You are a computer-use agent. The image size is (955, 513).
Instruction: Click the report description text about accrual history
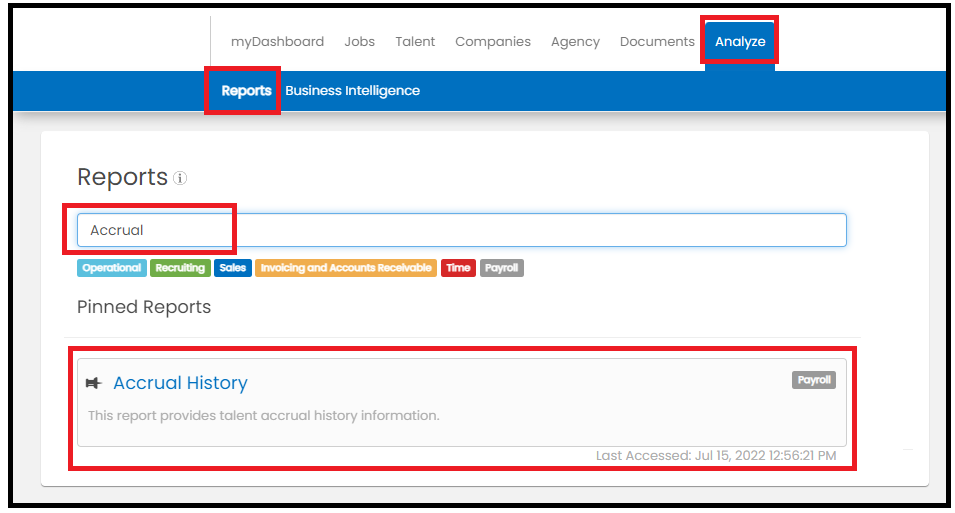point(264,416)
